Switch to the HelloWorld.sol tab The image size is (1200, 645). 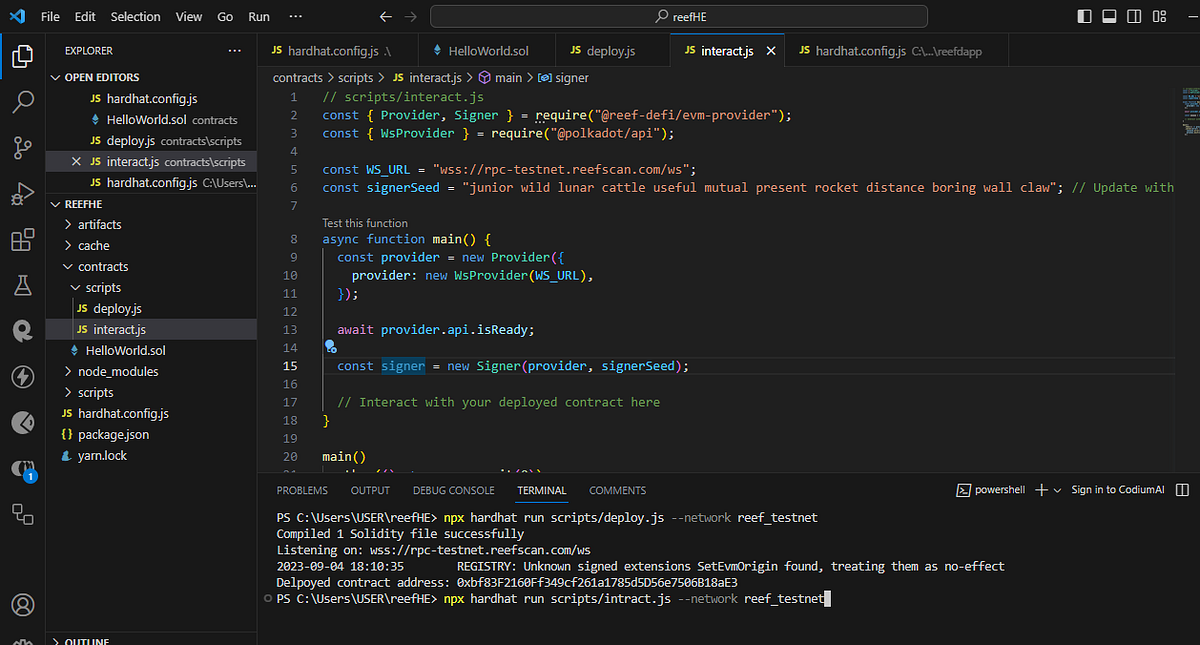(487, 48)
